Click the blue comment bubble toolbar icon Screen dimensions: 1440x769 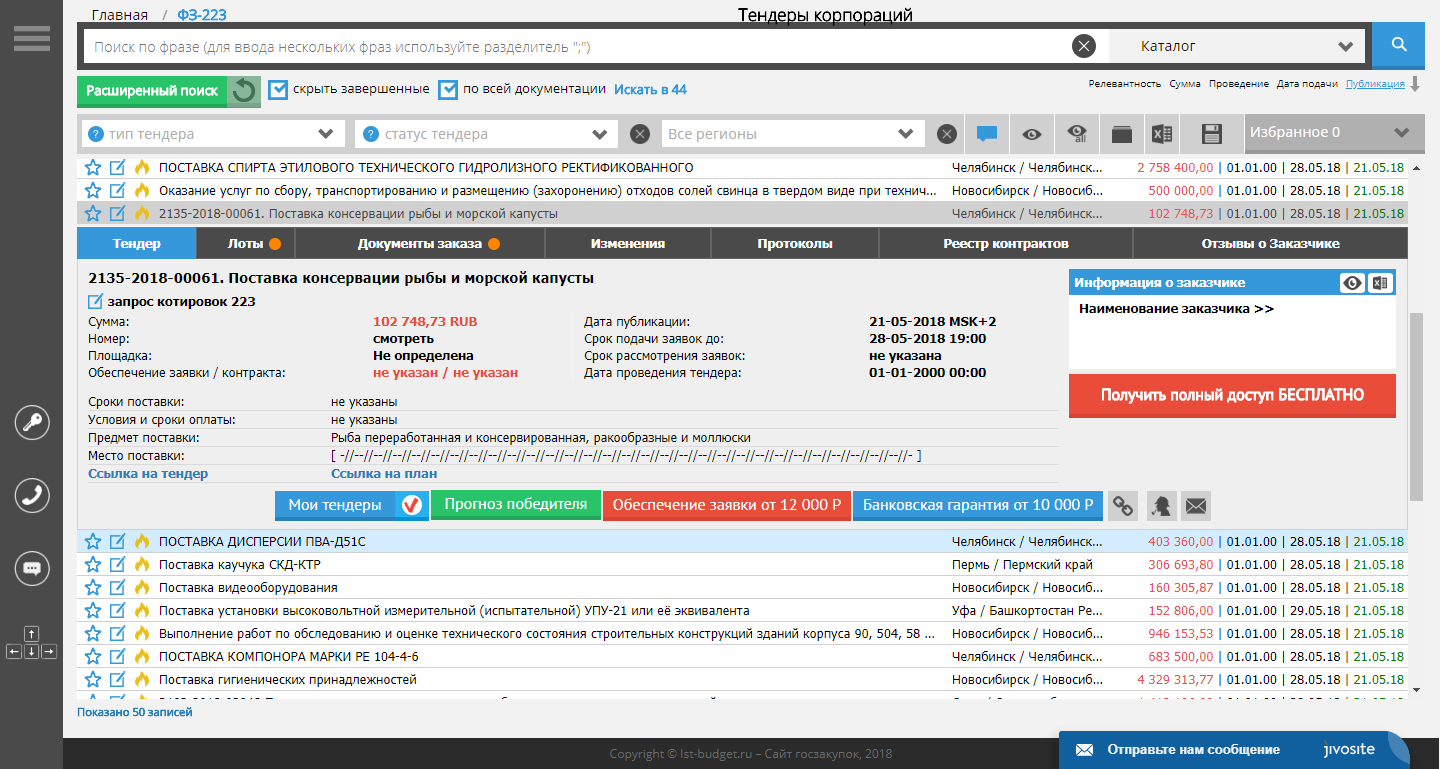pos(987,134)
